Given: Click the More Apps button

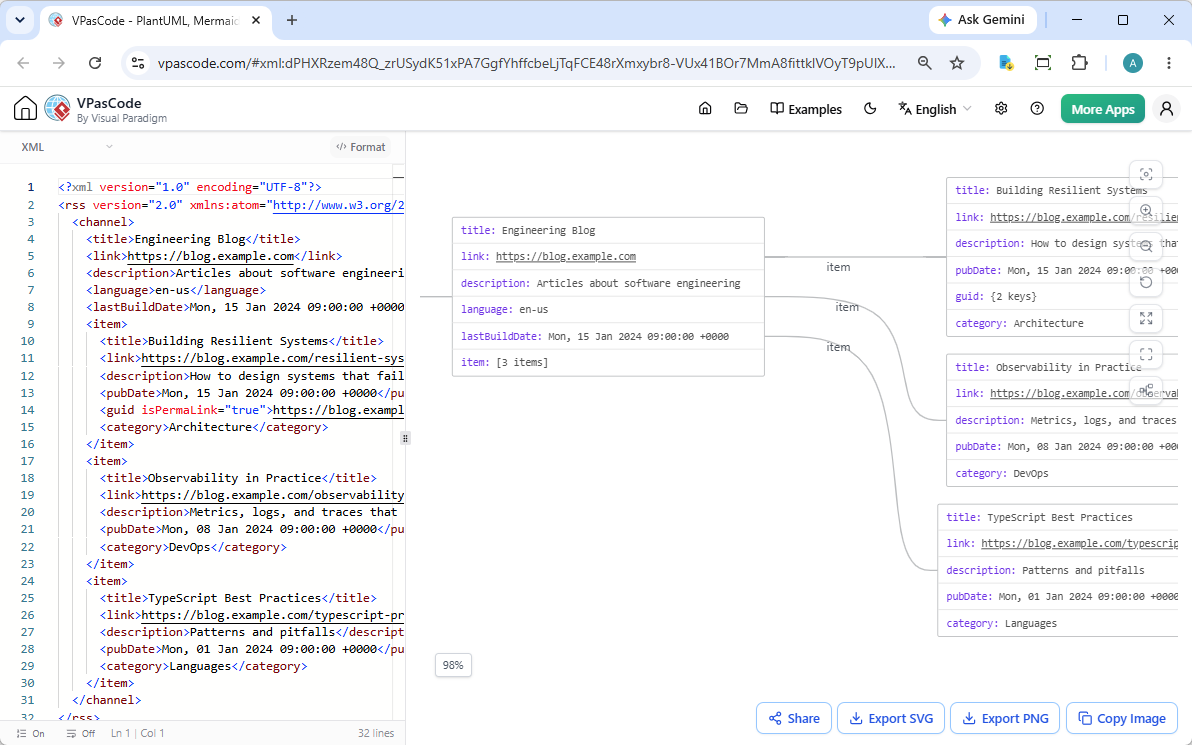Looking at the screenshot, I should (x=1102, y=109).
